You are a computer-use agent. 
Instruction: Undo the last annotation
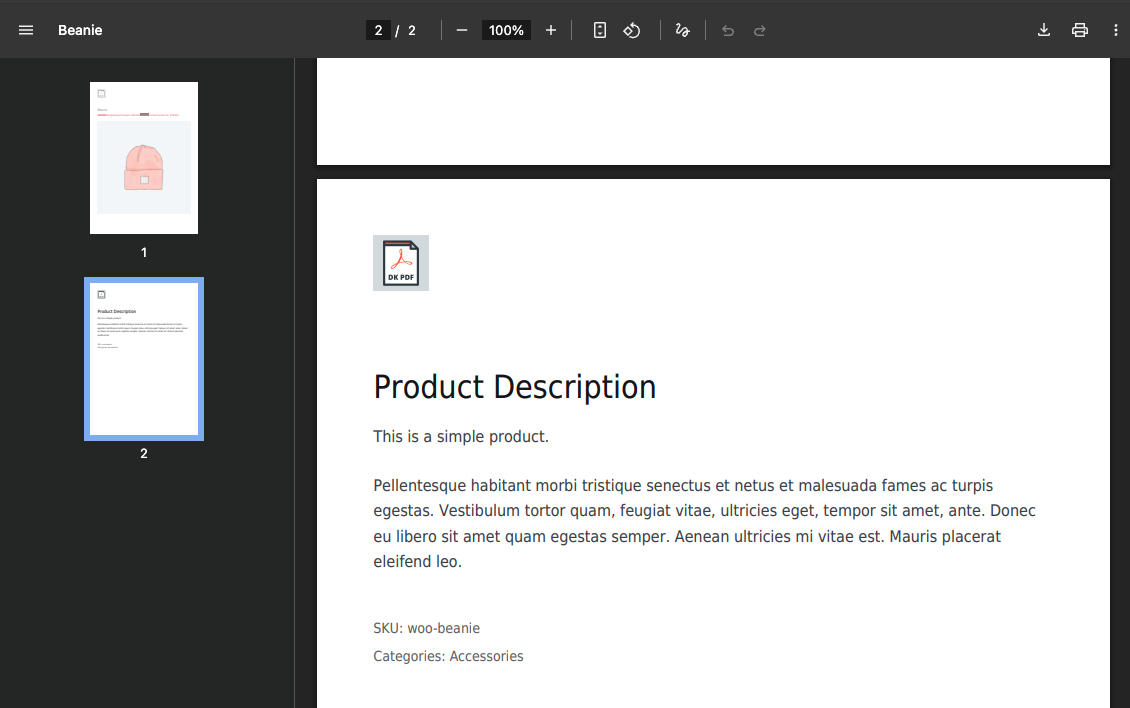tap(728, 30)
